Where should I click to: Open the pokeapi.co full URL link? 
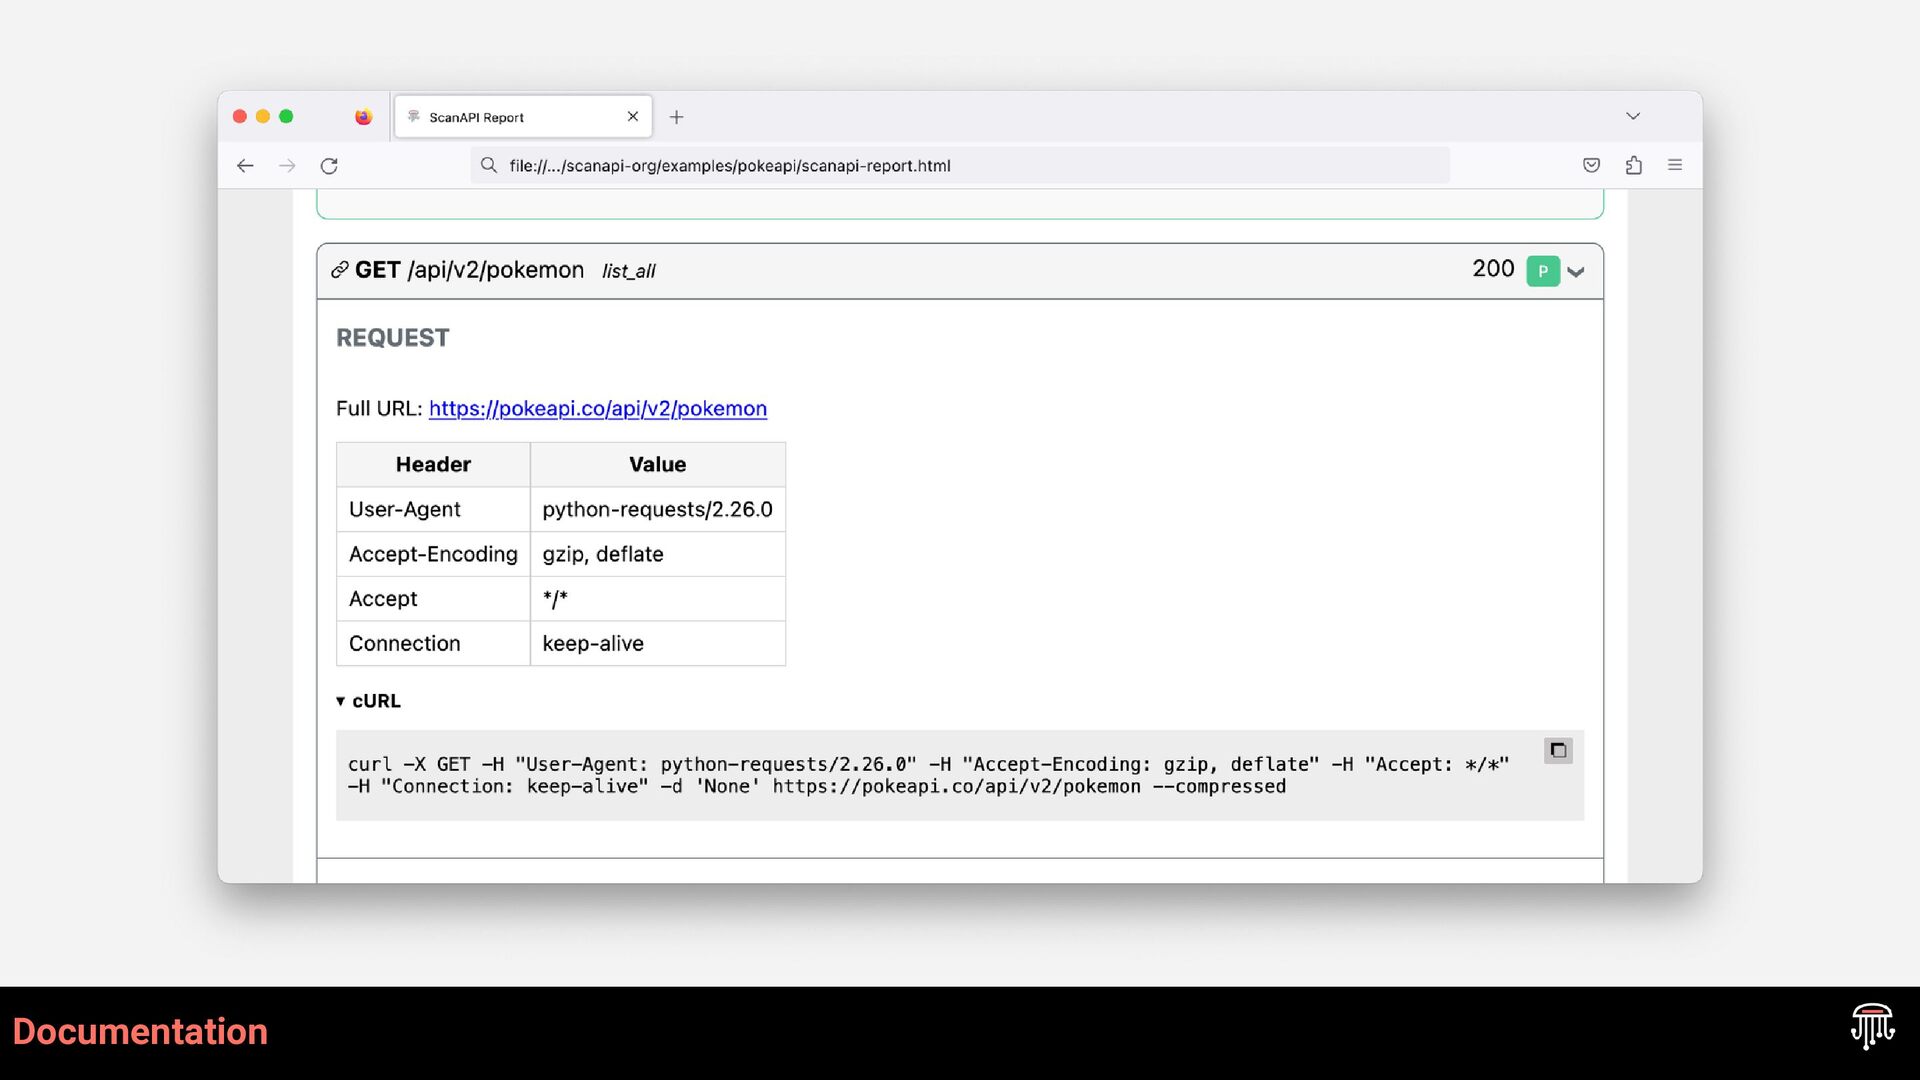click(x=598, y=409)
